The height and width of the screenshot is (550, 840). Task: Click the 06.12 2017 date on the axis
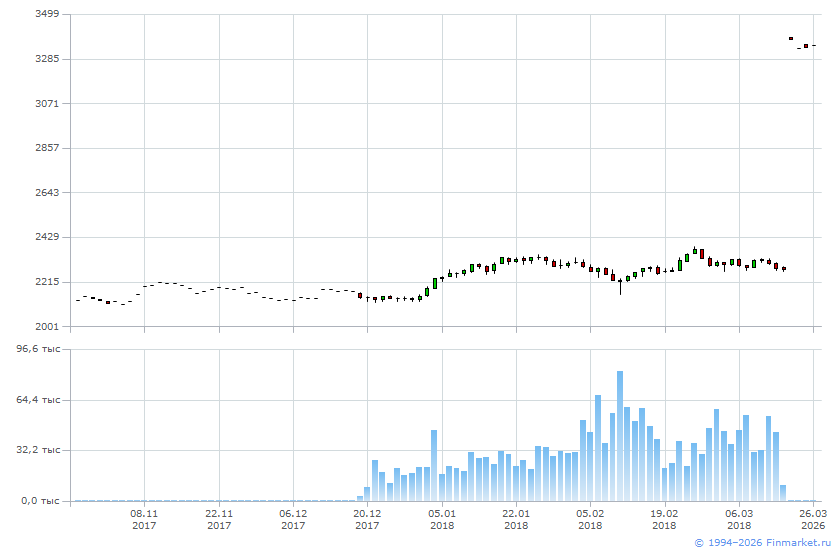(x=293, y=518)
